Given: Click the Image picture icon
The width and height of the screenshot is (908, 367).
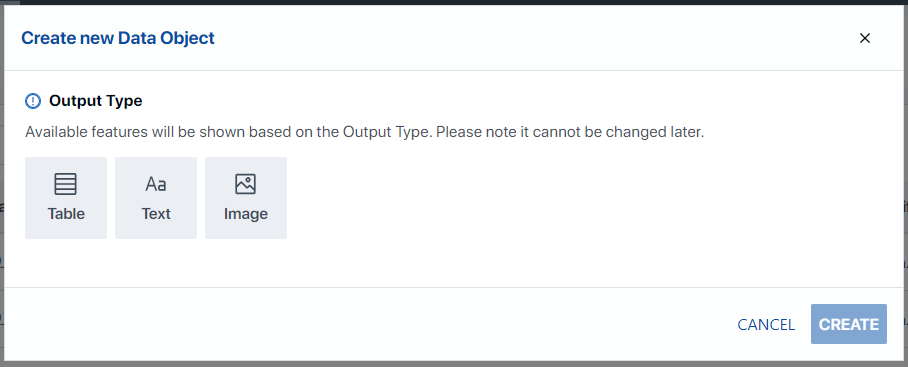Looking at the screenshot, I should [x=246, y=184].
